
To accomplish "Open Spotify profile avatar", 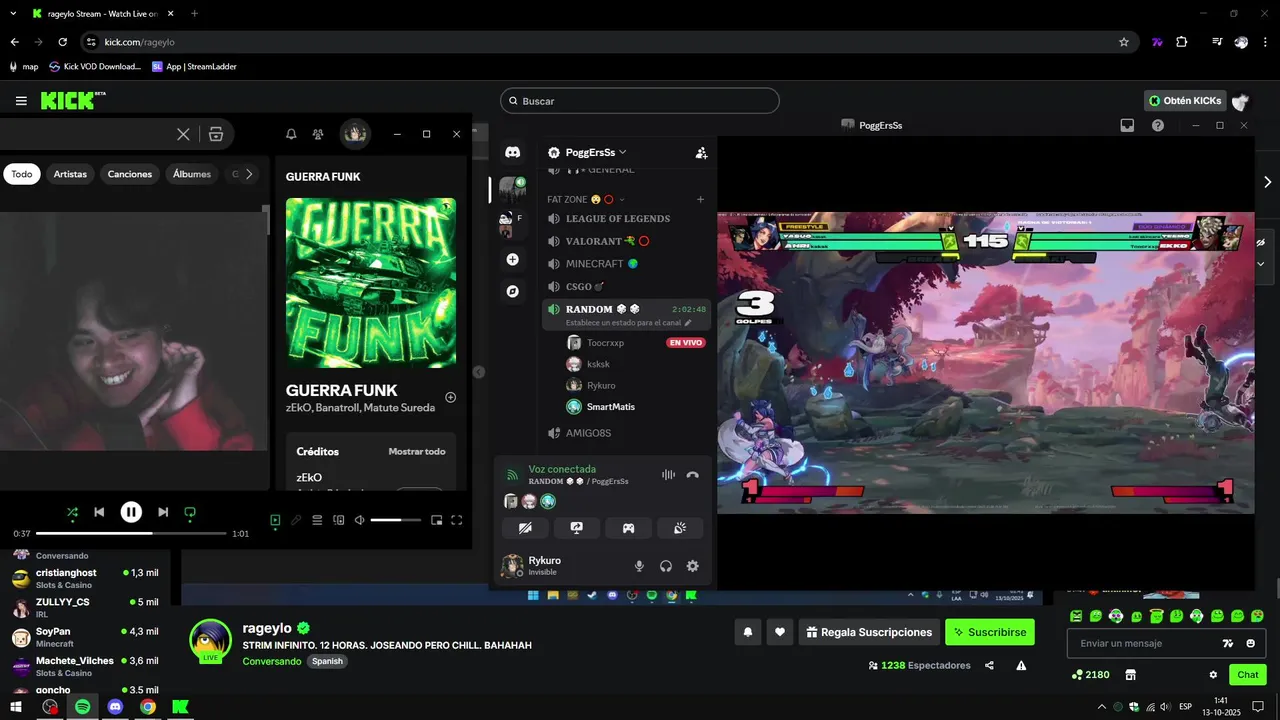I will 355,134.
